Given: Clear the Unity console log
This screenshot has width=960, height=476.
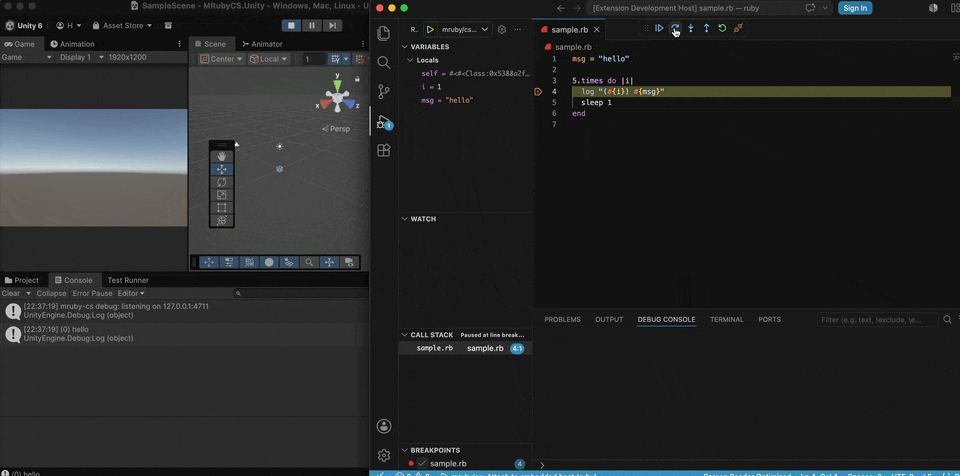Looking at the screenshot, I should pos(11,293).
